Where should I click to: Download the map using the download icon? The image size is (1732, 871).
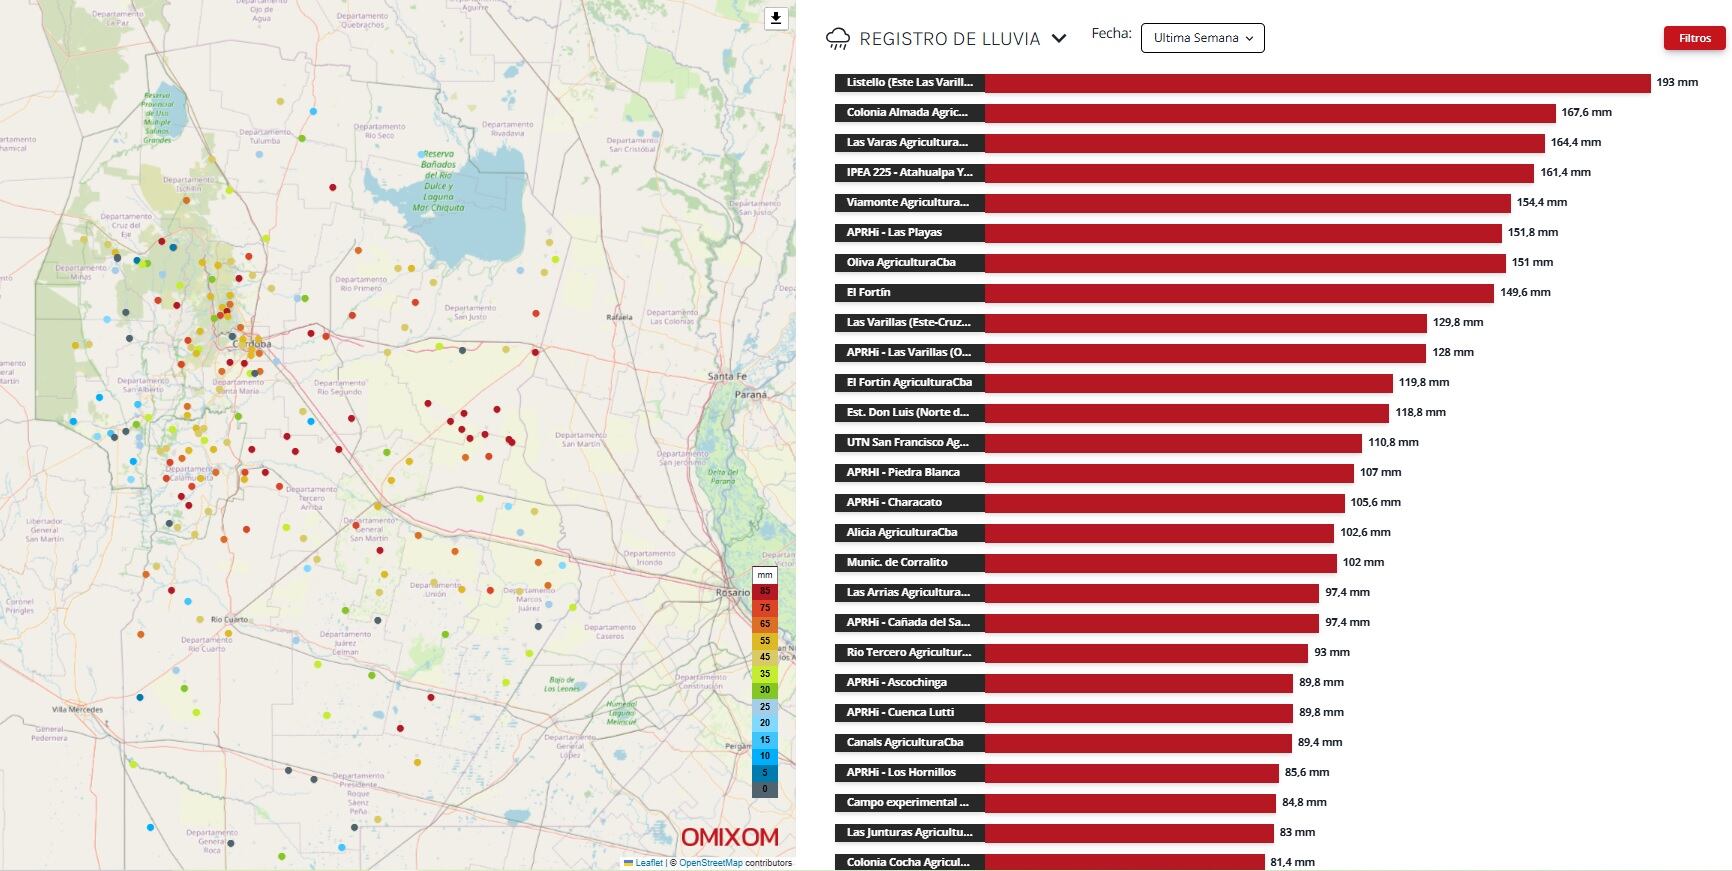776,18
